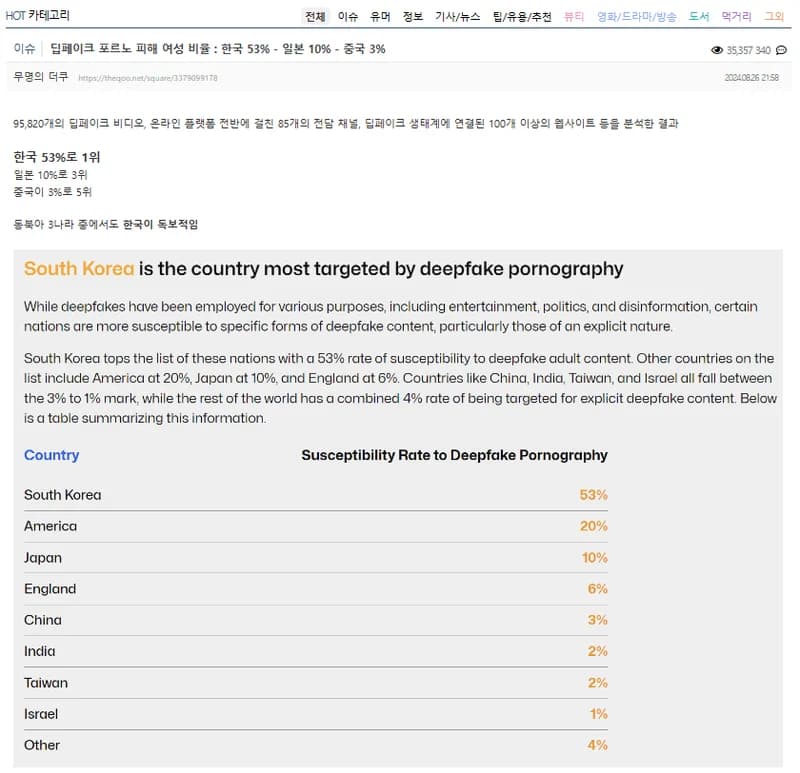
Task: Click the 무명의 더쿠 author name
Action: (x=41, y=77)
